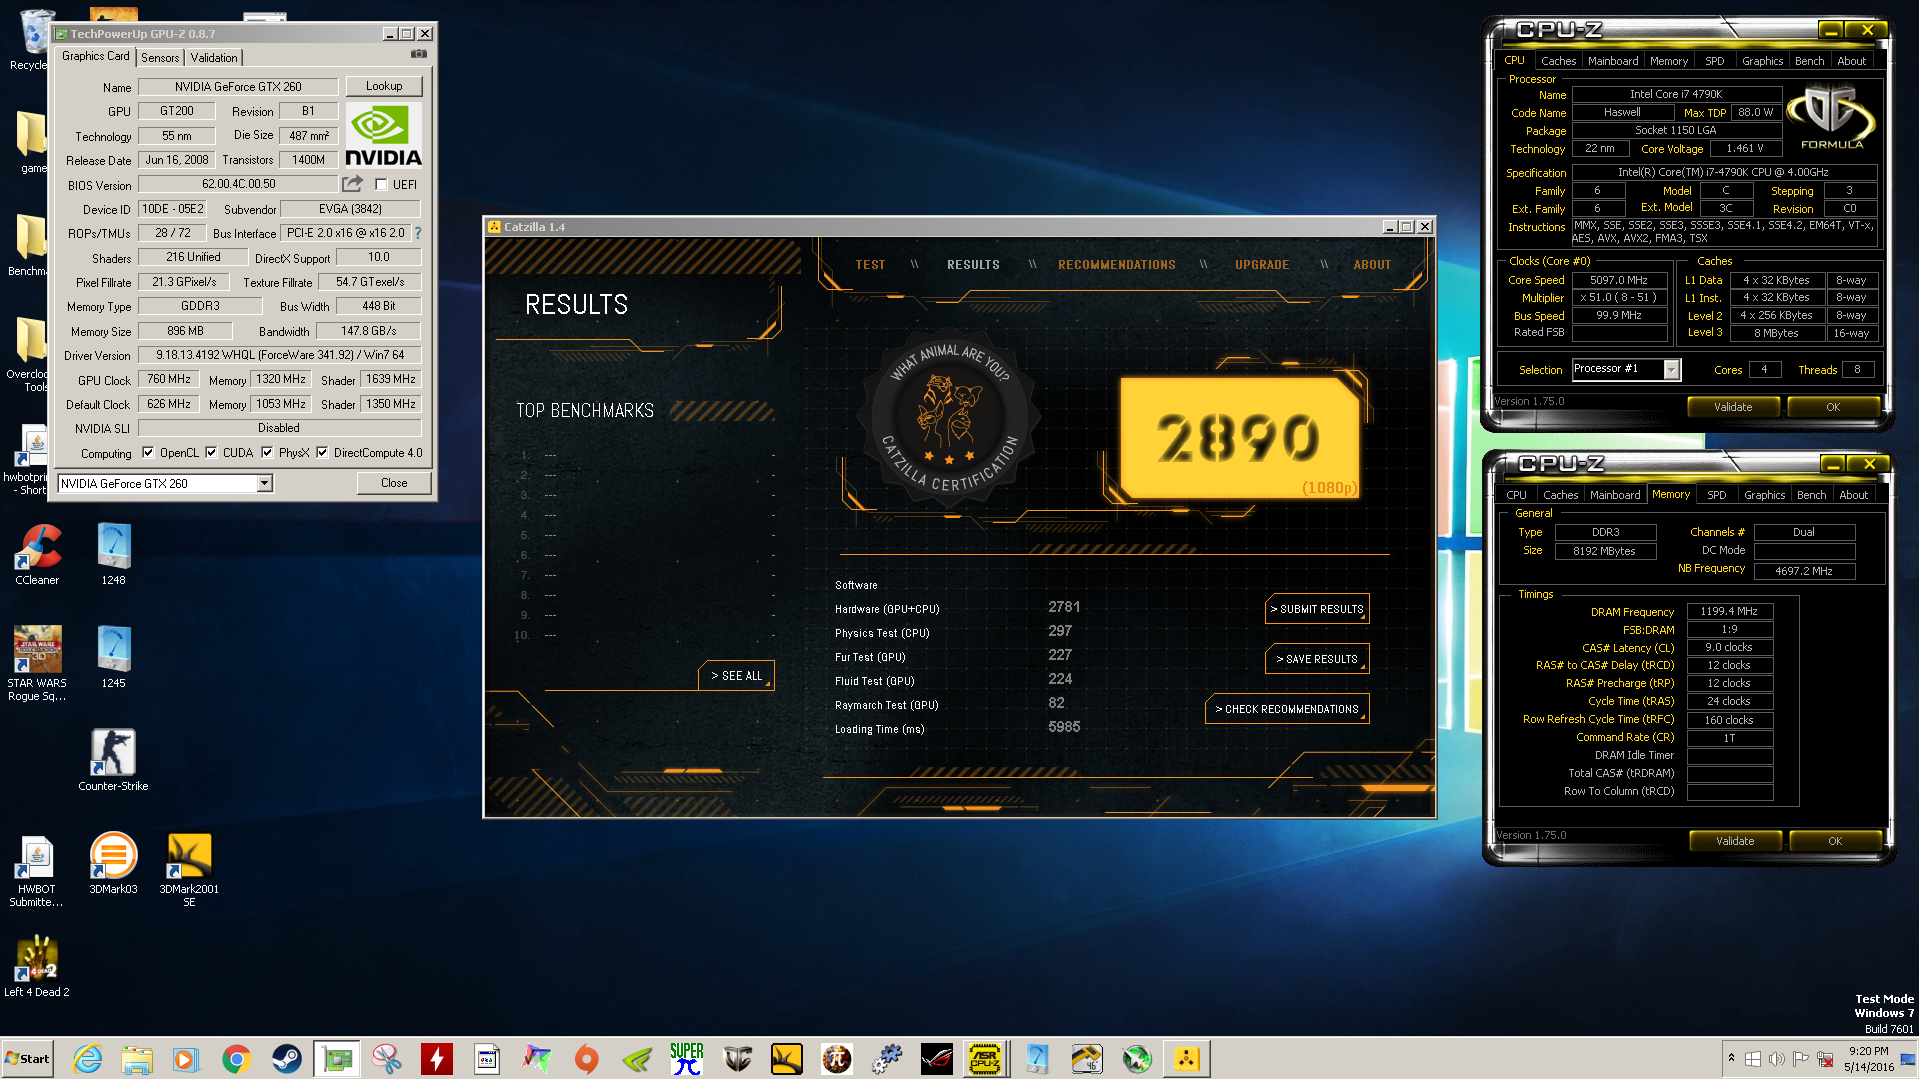The width and height of the screenshot is (1919, 1079).
Task: Show hidden tray icons arrow
Action: point(1730,1058)
